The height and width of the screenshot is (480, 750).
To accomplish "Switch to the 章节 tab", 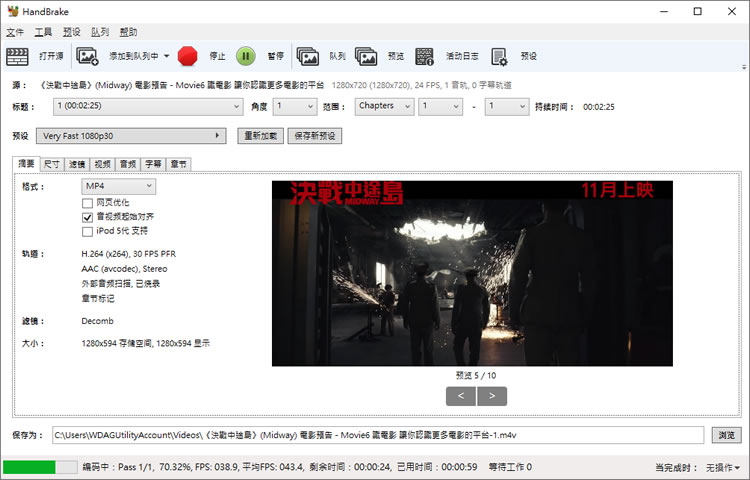I will pyautogui.click(x=178, y=164).
